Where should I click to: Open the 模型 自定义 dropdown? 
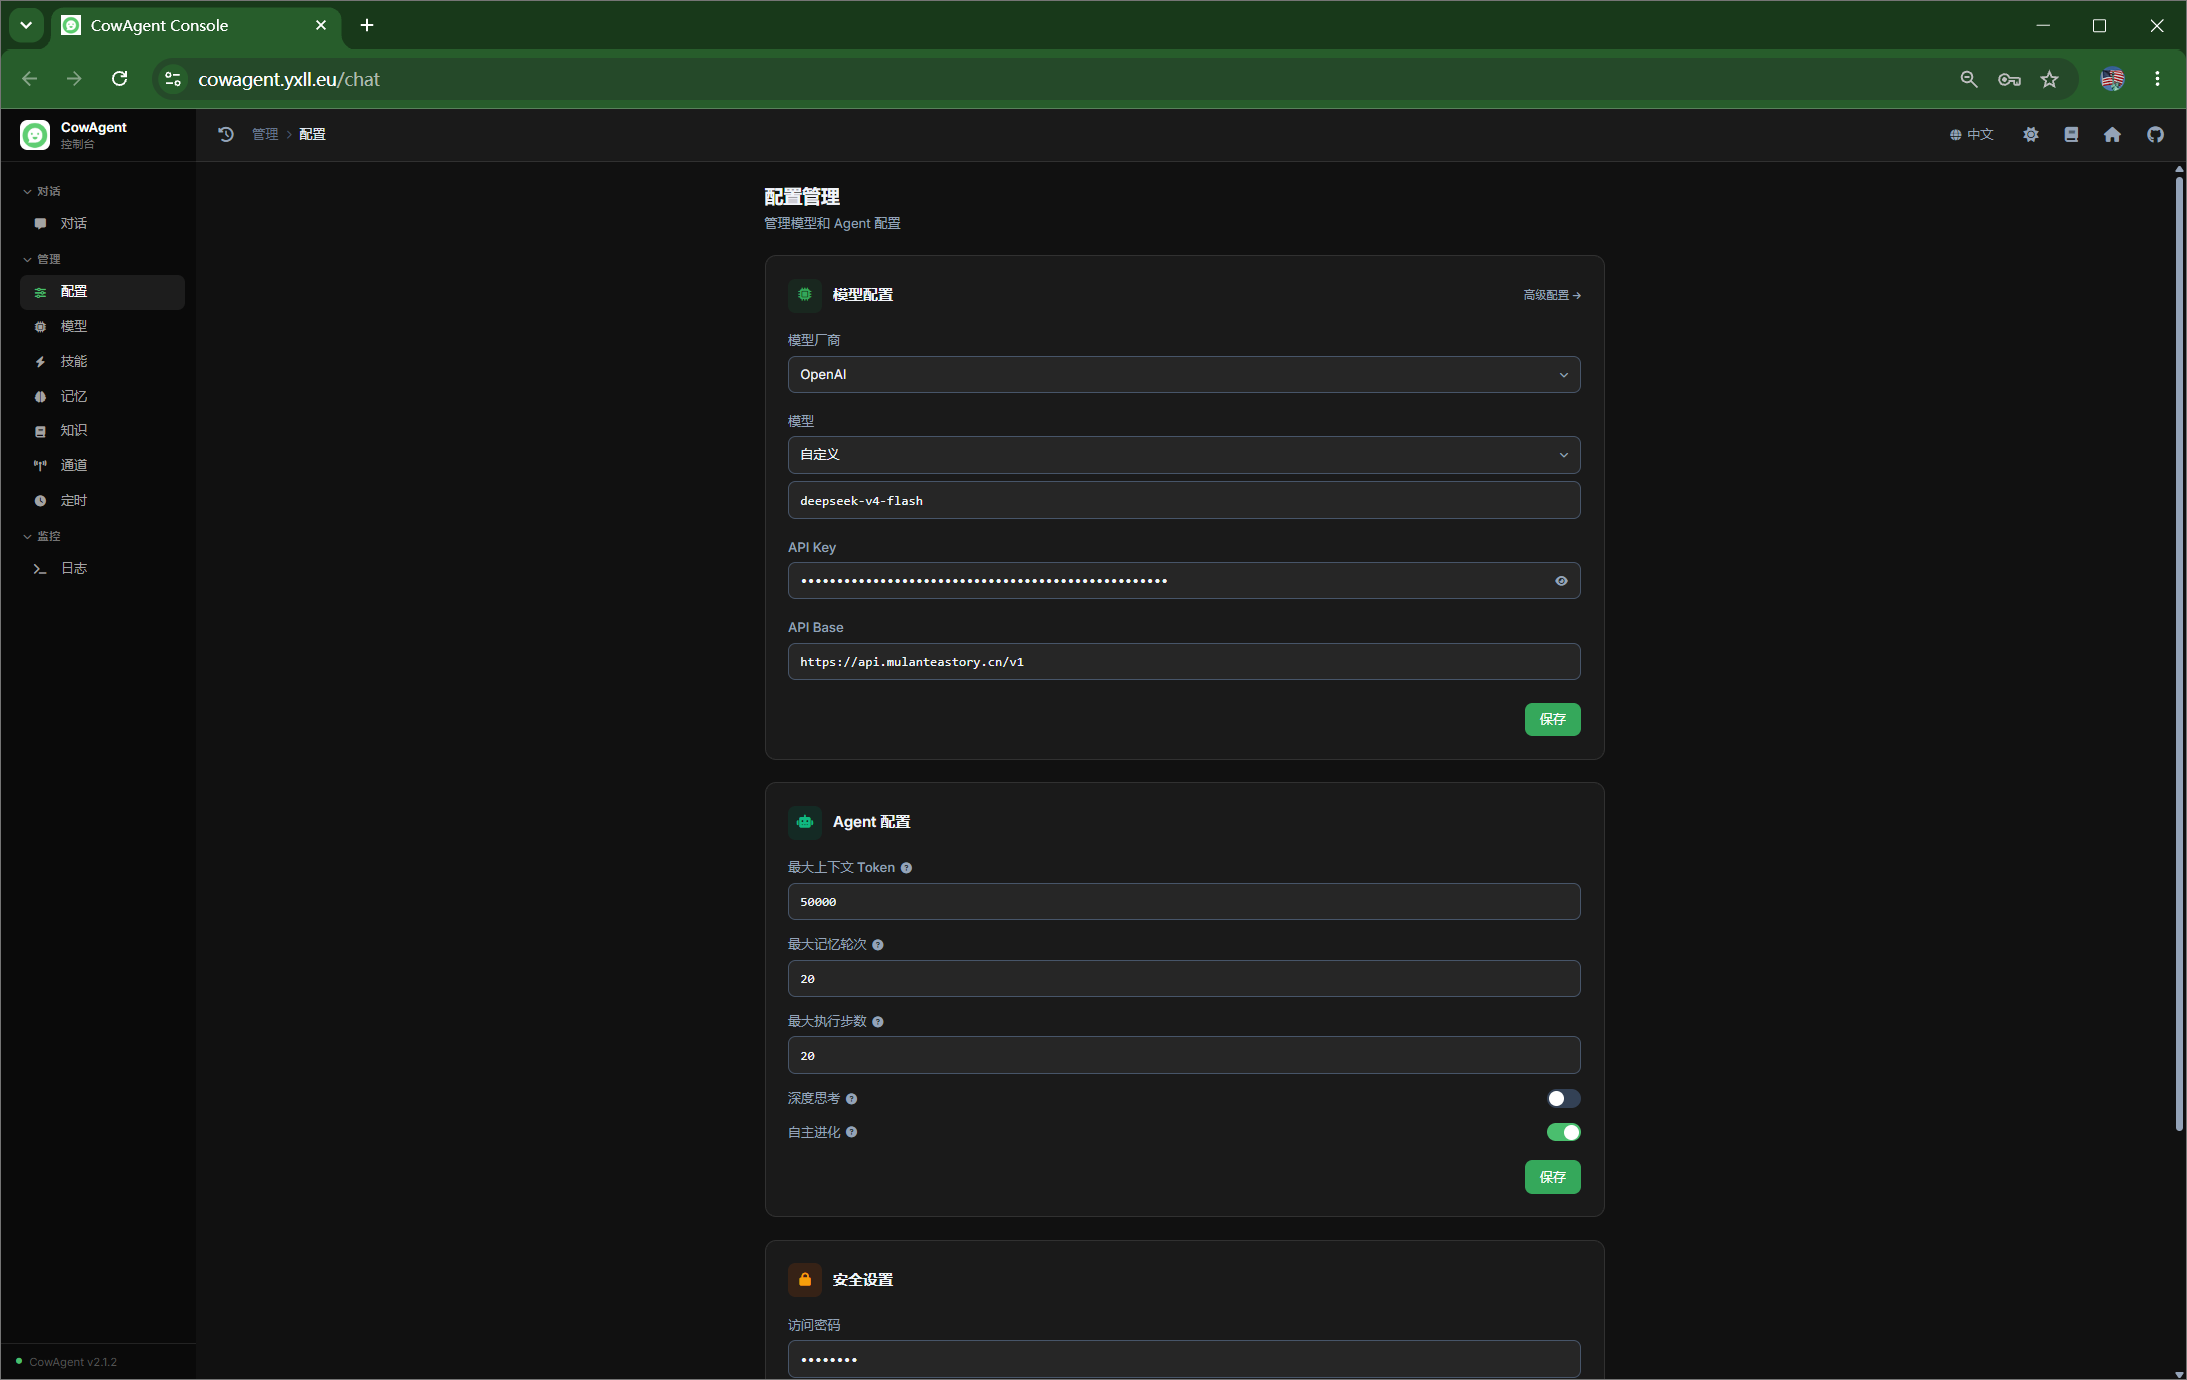click(1184, 454)
